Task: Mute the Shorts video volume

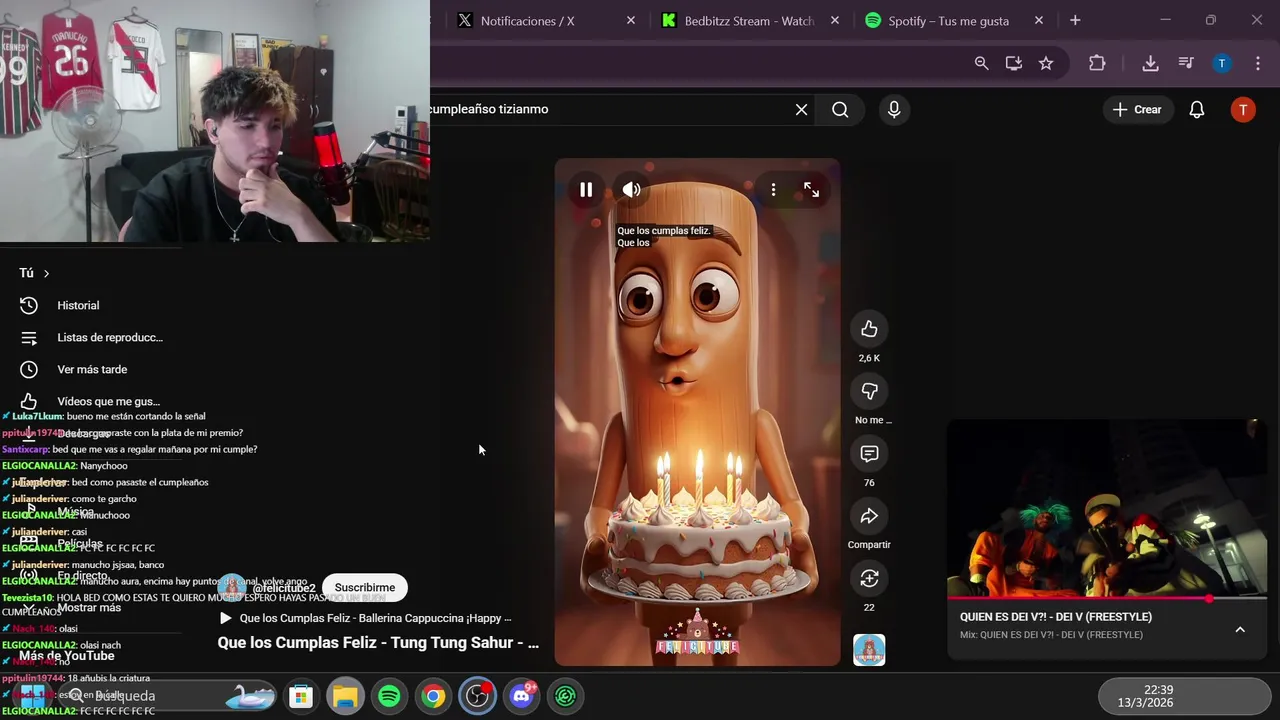Action: (x=631, y=189)
